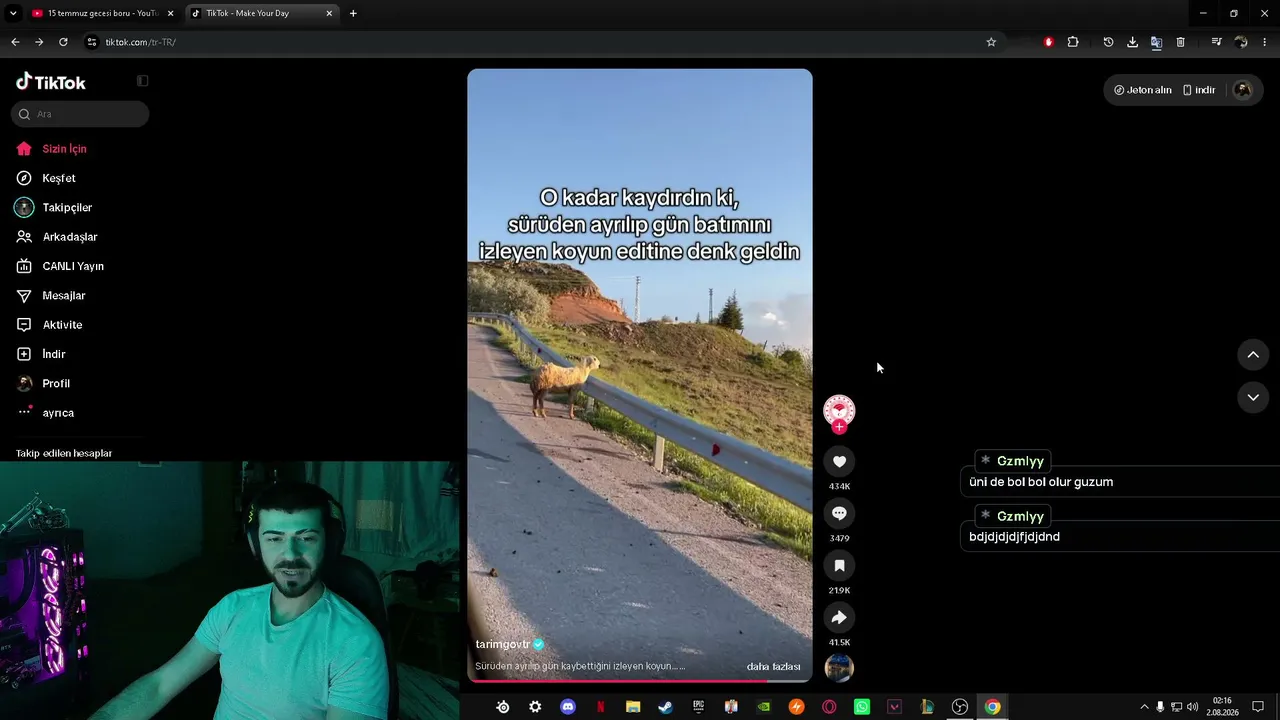Click the translate extension icon
The height and width of the screenshot is (720, 1280).
(1156, 42)
